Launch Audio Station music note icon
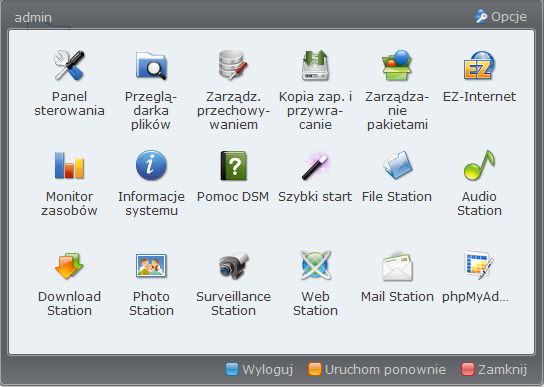 479,165
